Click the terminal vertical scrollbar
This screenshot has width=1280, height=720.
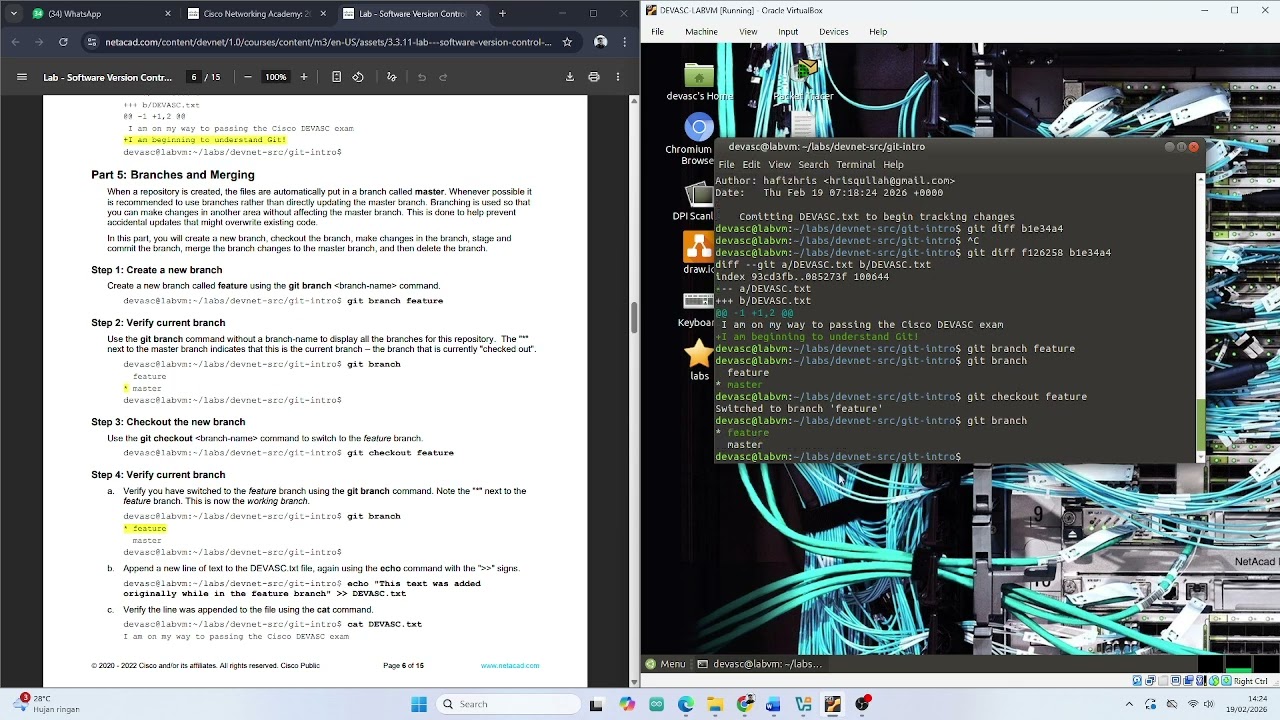[1202, 318]
